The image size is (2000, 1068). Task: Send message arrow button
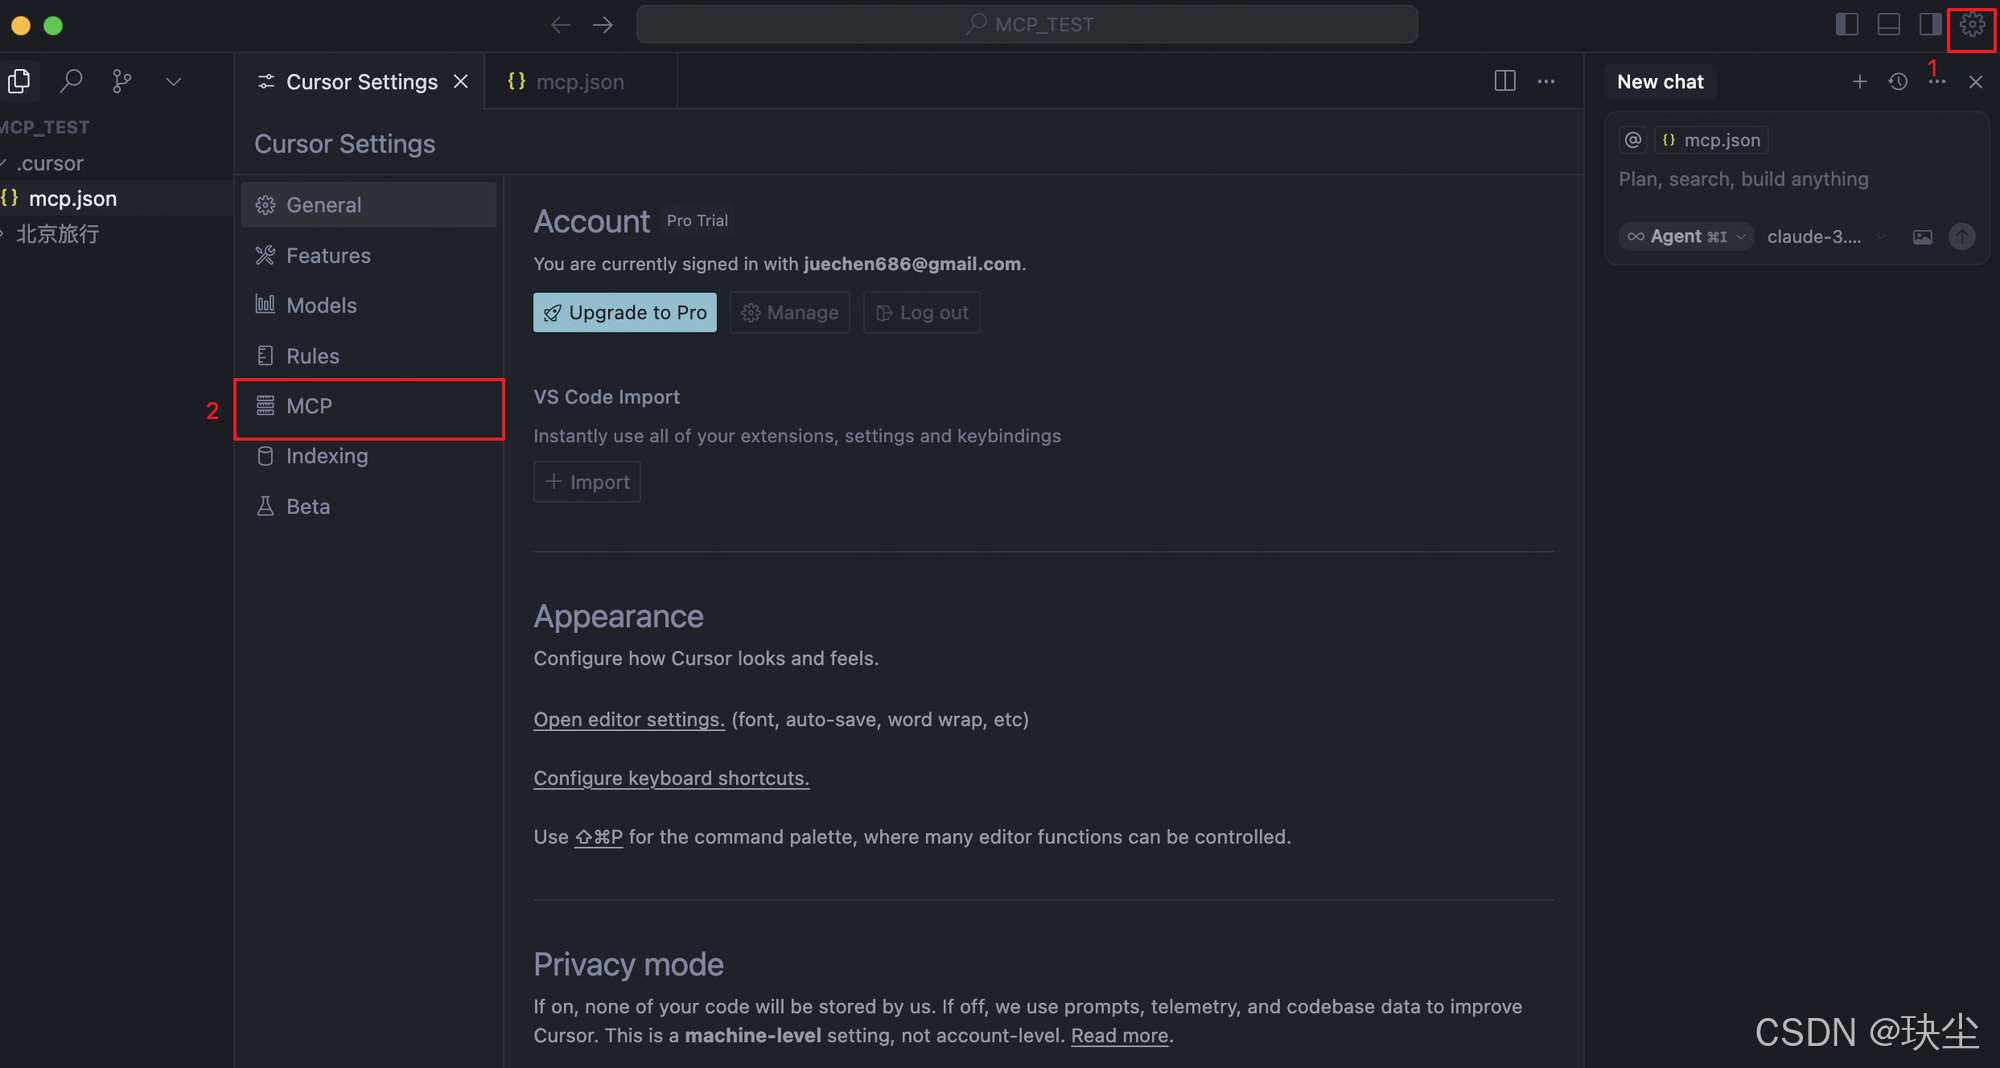pos(1962,237)
